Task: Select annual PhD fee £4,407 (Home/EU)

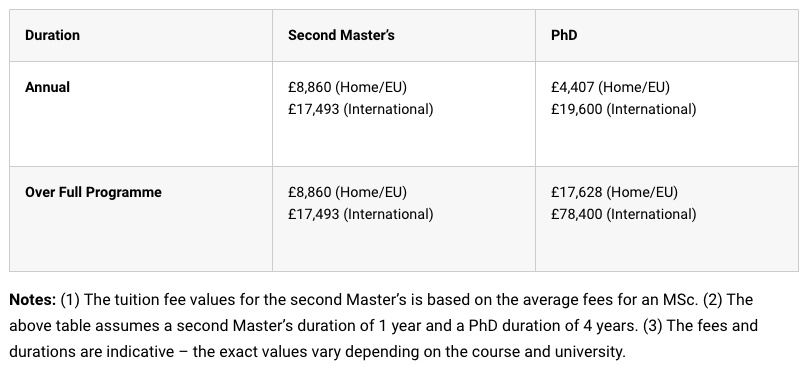Action: click(610, 87)
